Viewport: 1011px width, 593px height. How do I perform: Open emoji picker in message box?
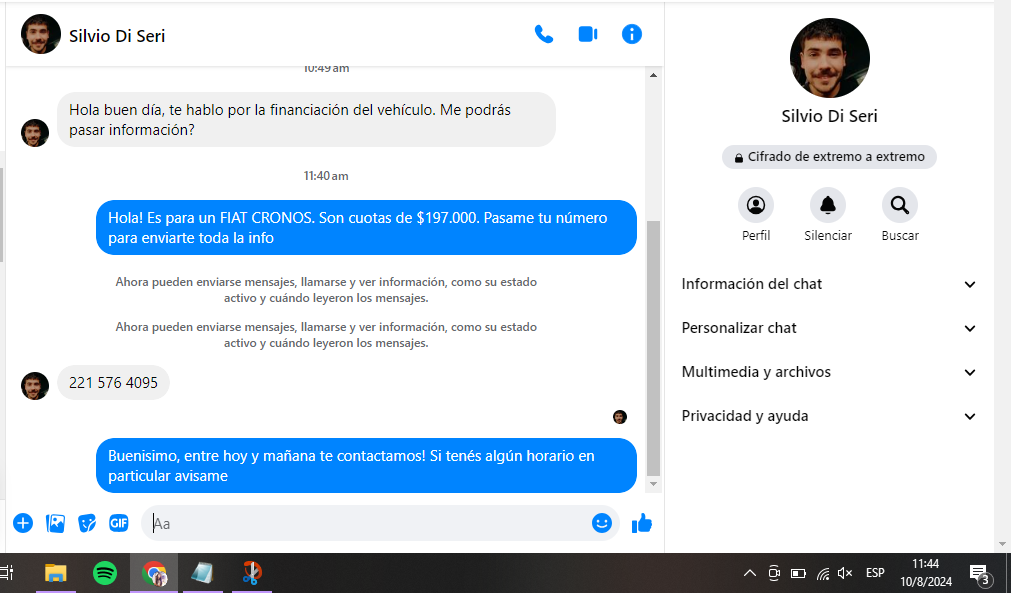tap(602, 523)
